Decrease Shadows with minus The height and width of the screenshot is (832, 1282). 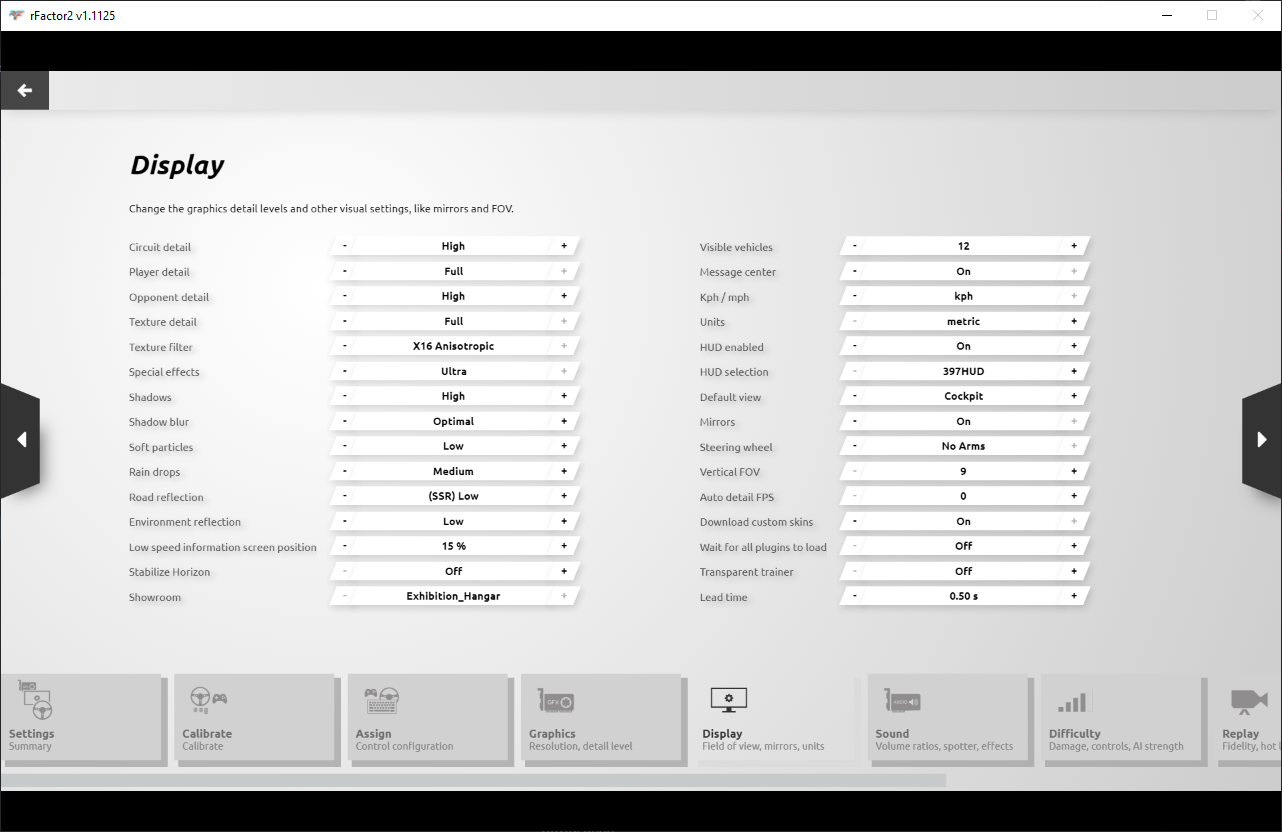tap(345, 396)
